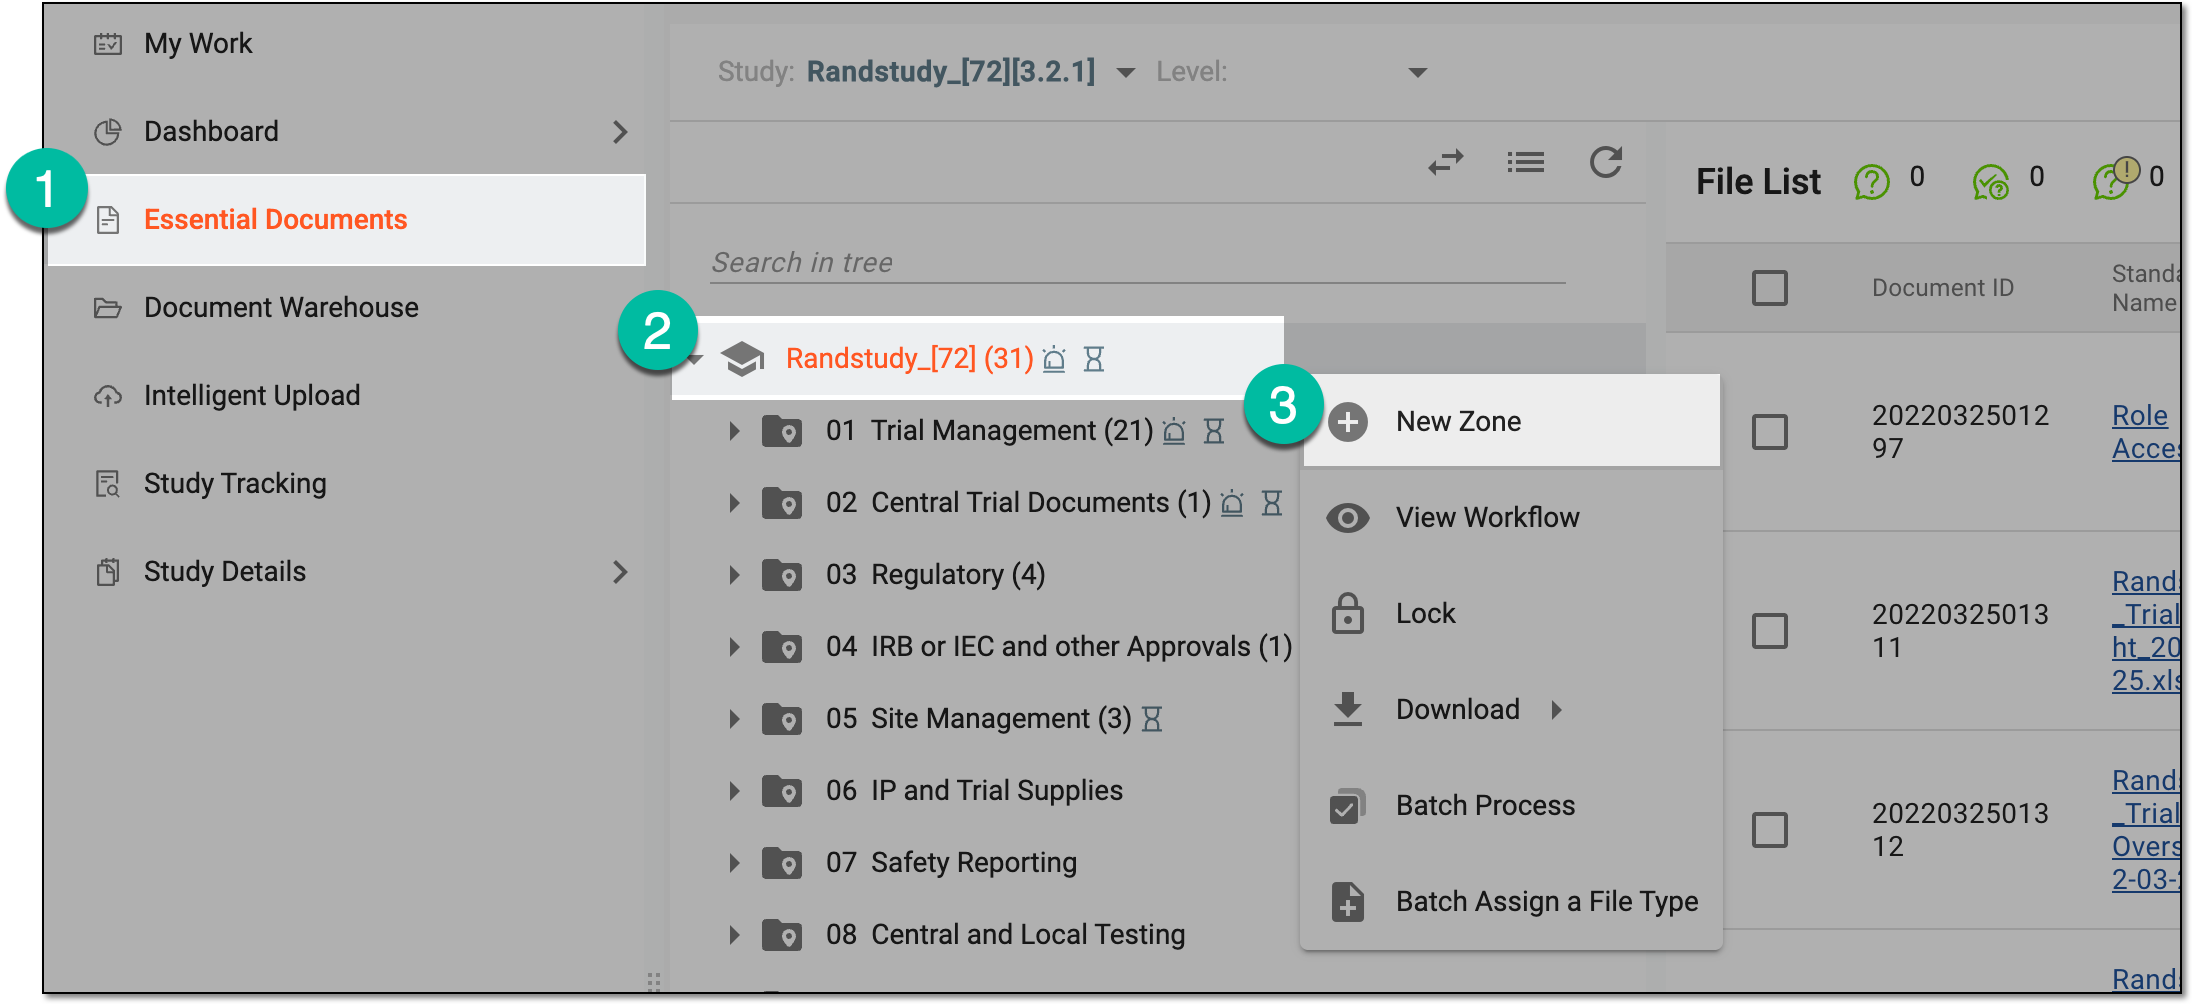
Task: Open My Work from sidebar
Action: click(198, 44)
